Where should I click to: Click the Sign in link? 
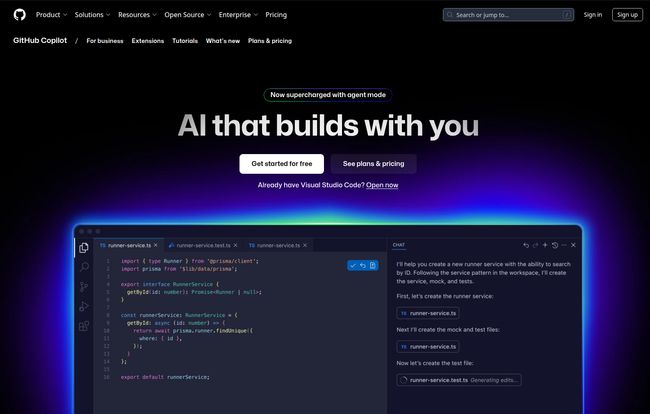593,15
